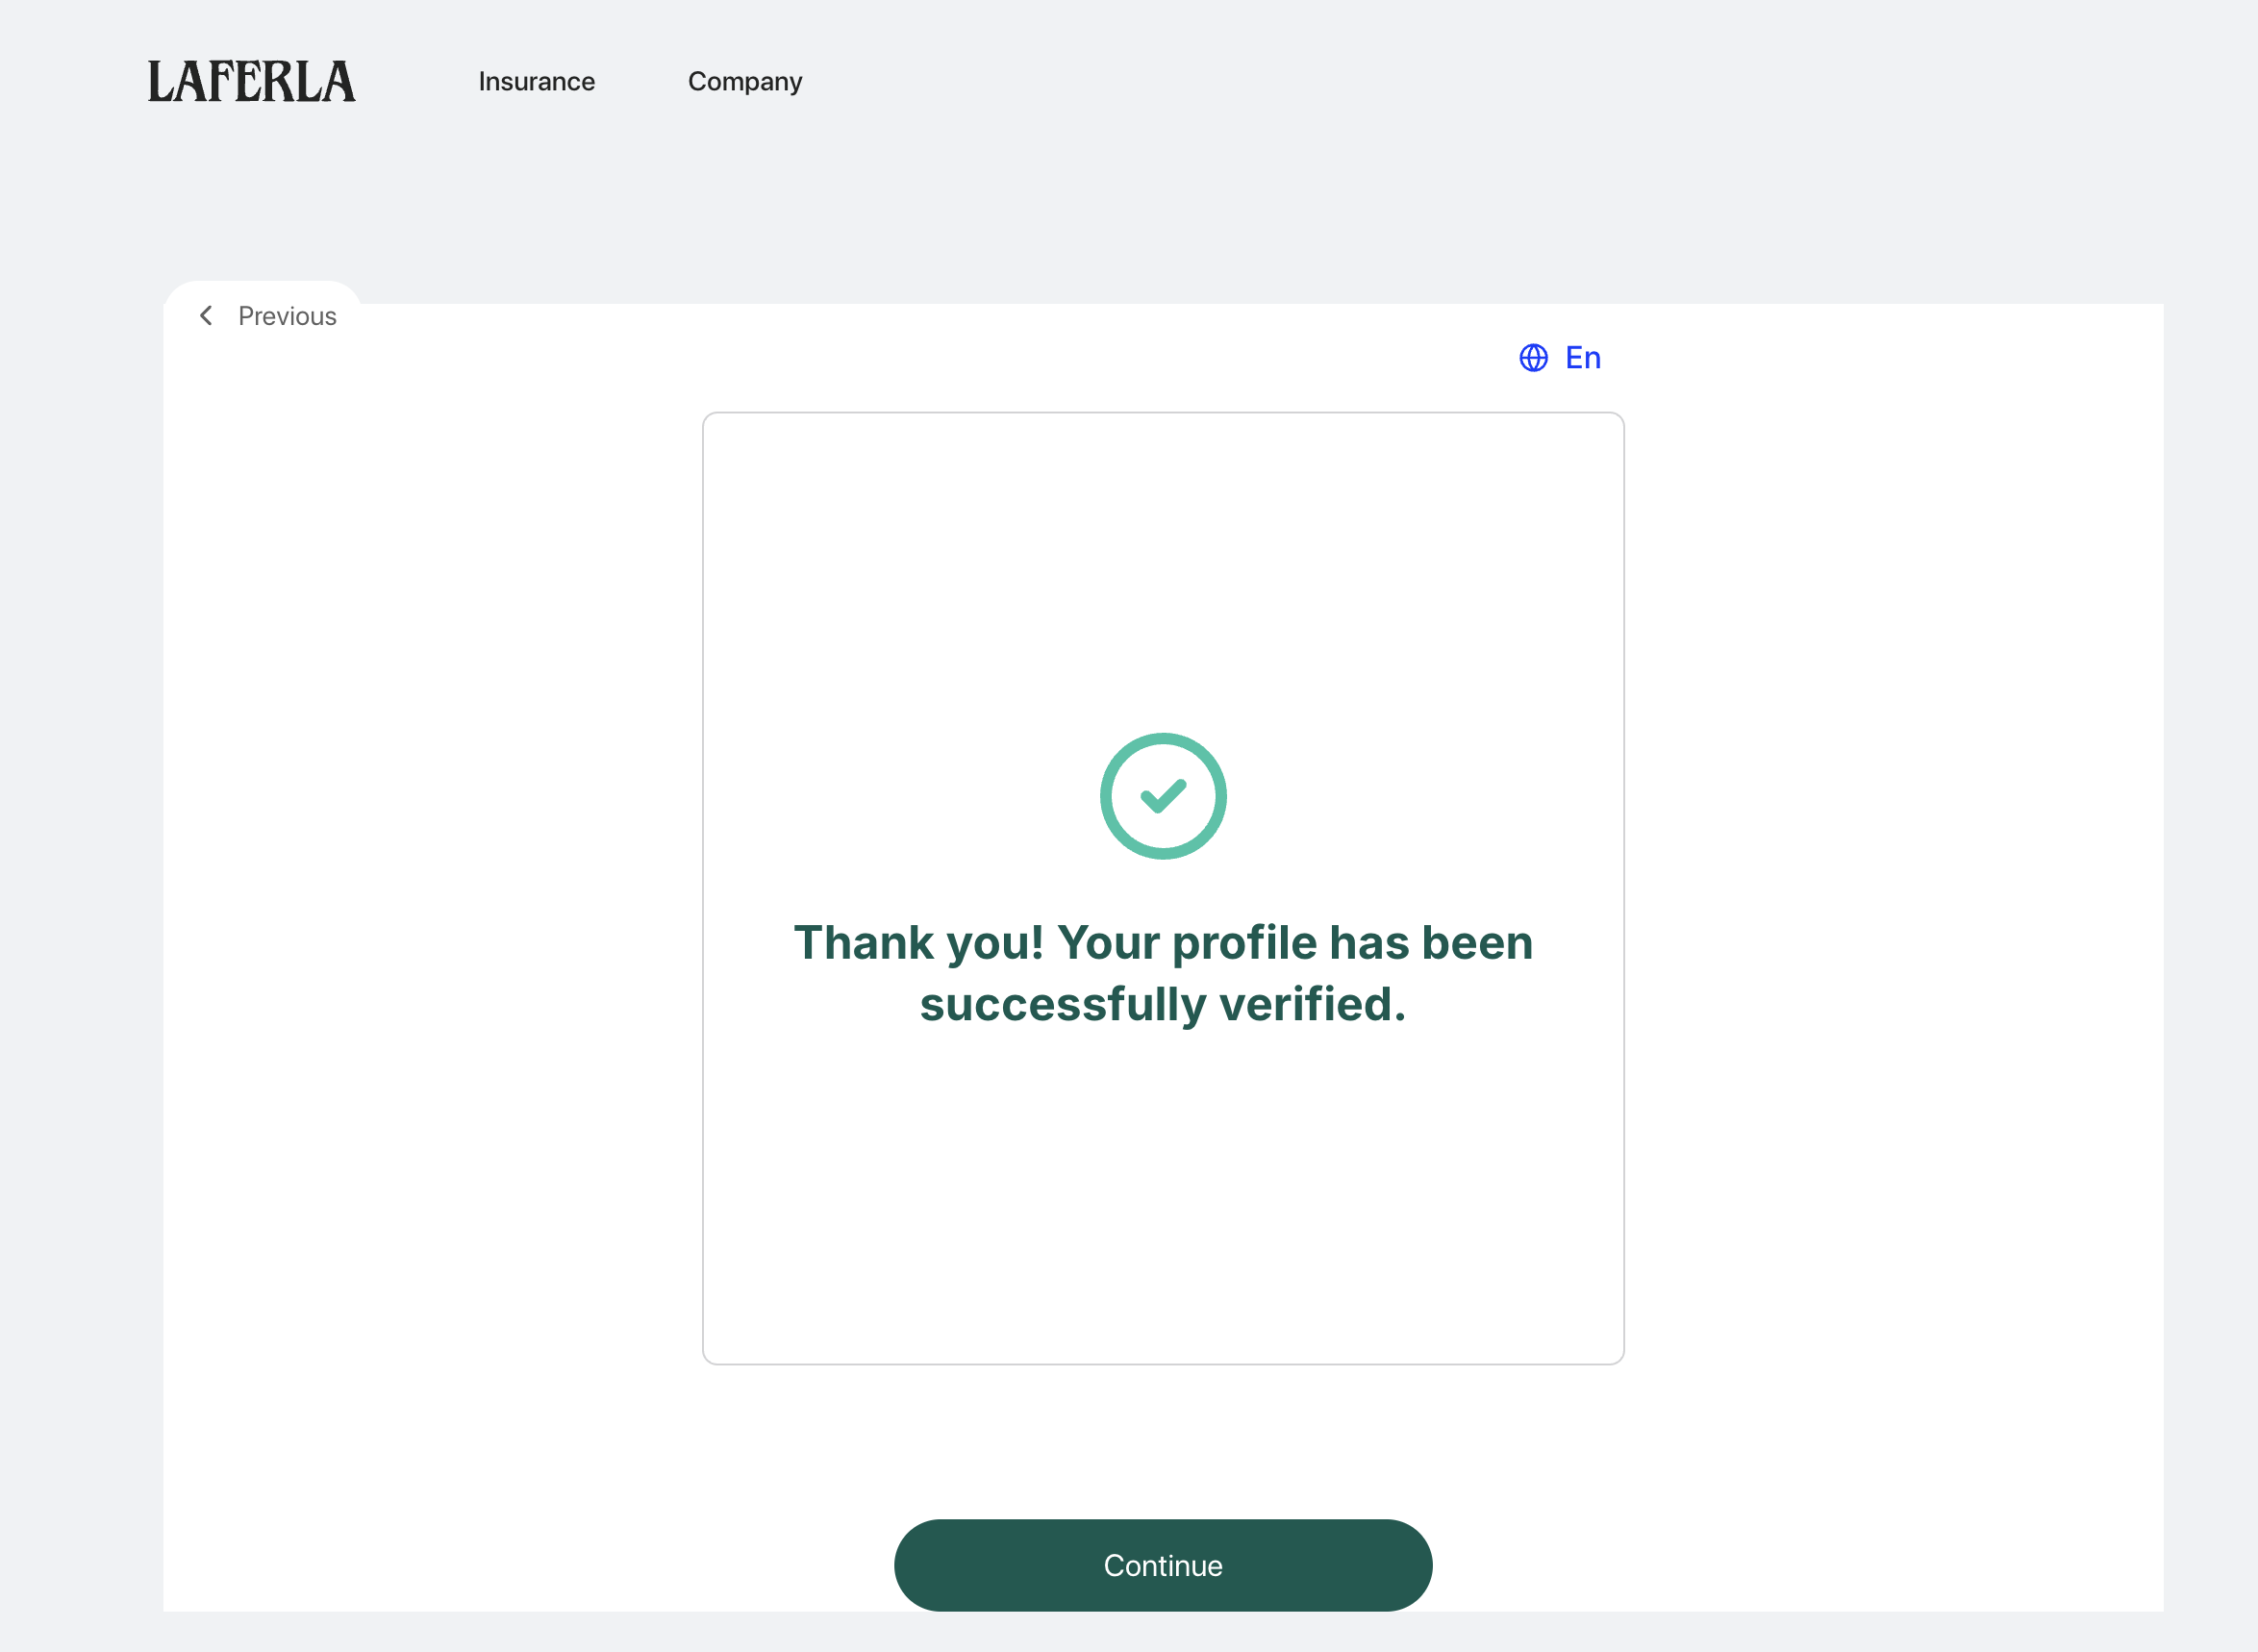The width and height of the screenshot is (2258, 1652).
Task: Click the blank card area below the verified message
Action: (x=1163, y=1200)
